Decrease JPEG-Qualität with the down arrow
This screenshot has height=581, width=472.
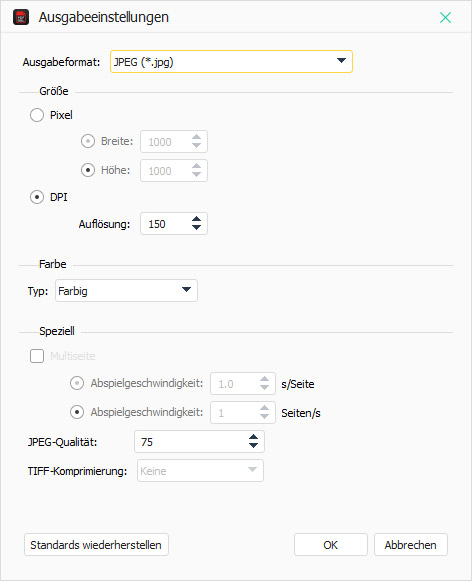[x=253, y=446]
